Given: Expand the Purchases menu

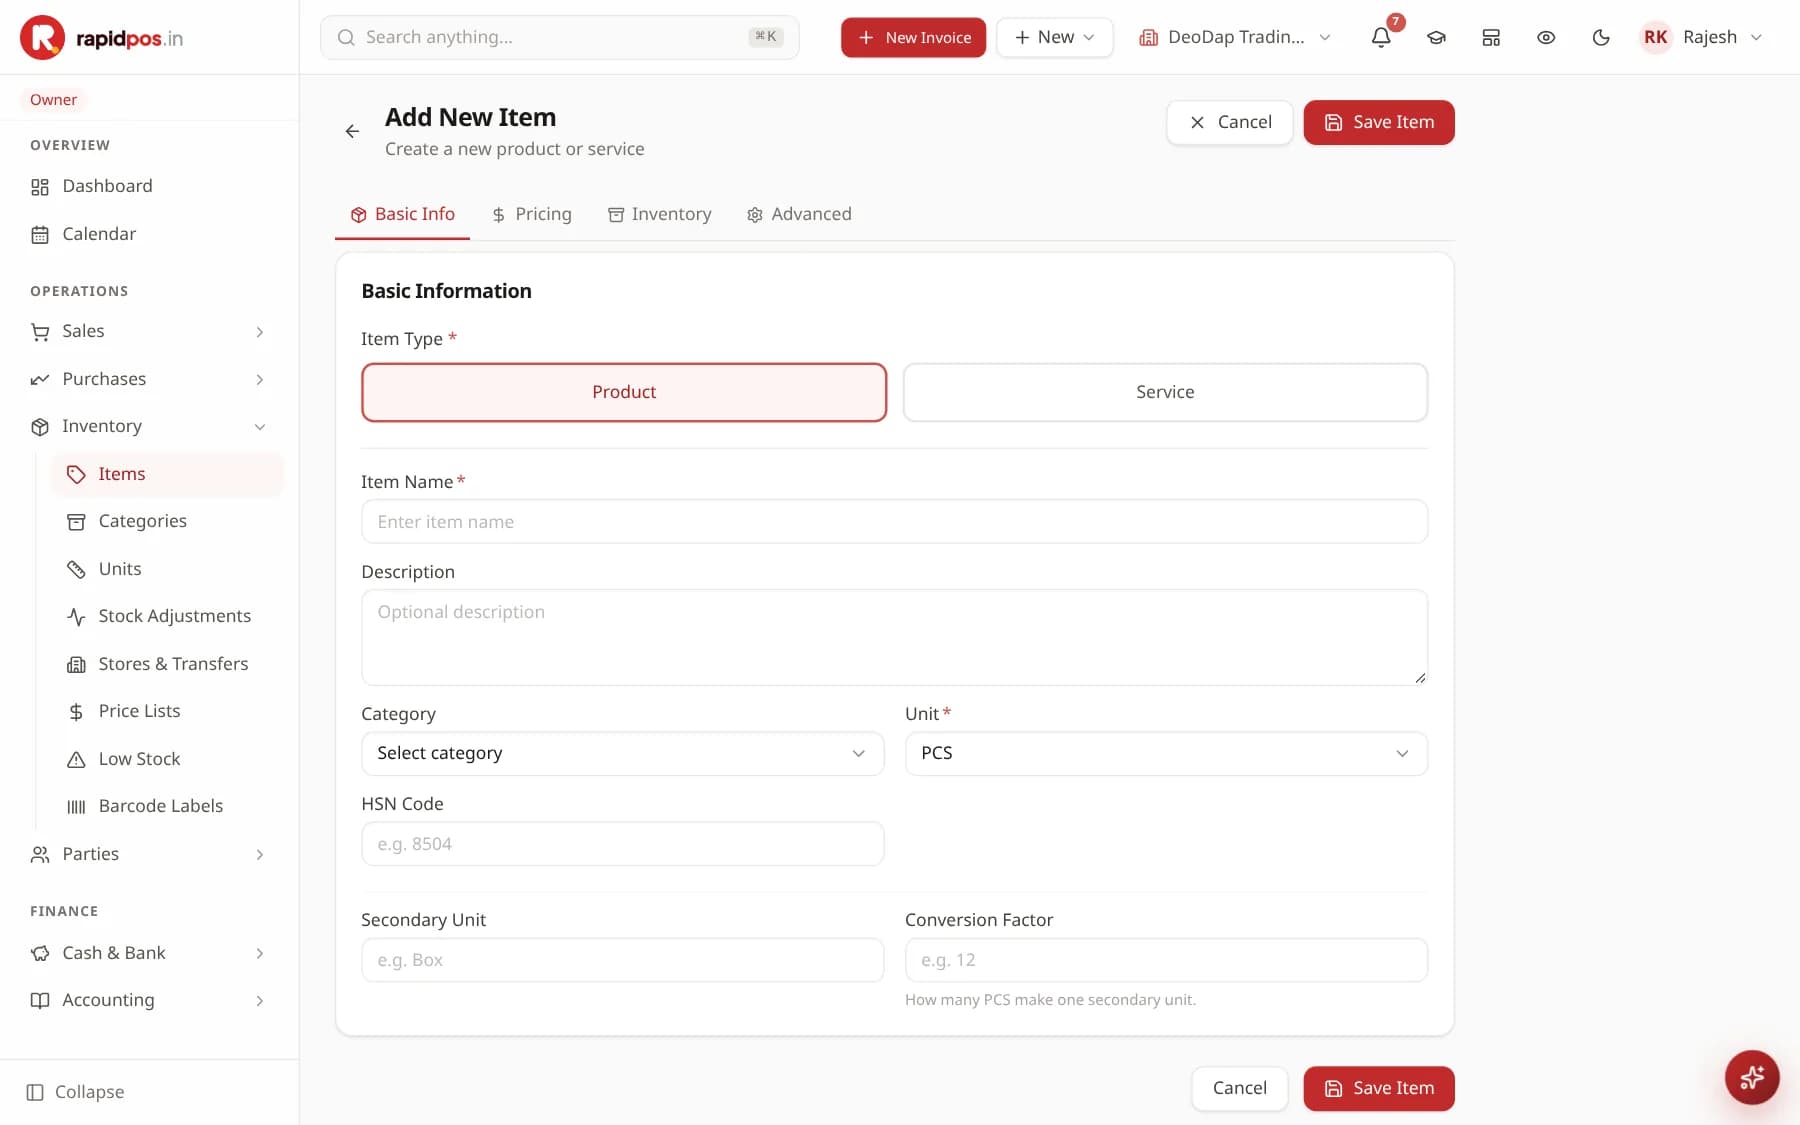Looking at the screenshot, I should [150, 379].
